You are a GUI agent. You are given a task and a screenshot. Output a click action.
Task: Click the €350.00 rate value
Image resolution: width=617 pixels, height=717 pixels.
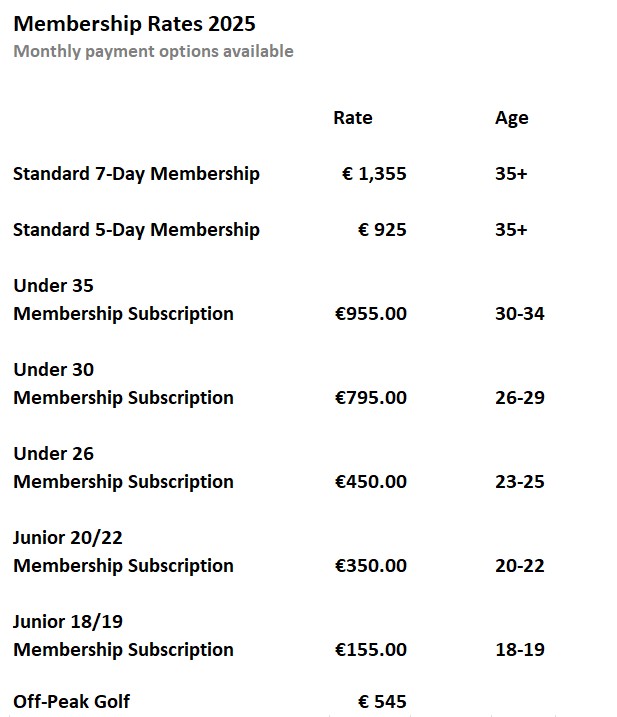click(x=370, y=566)
